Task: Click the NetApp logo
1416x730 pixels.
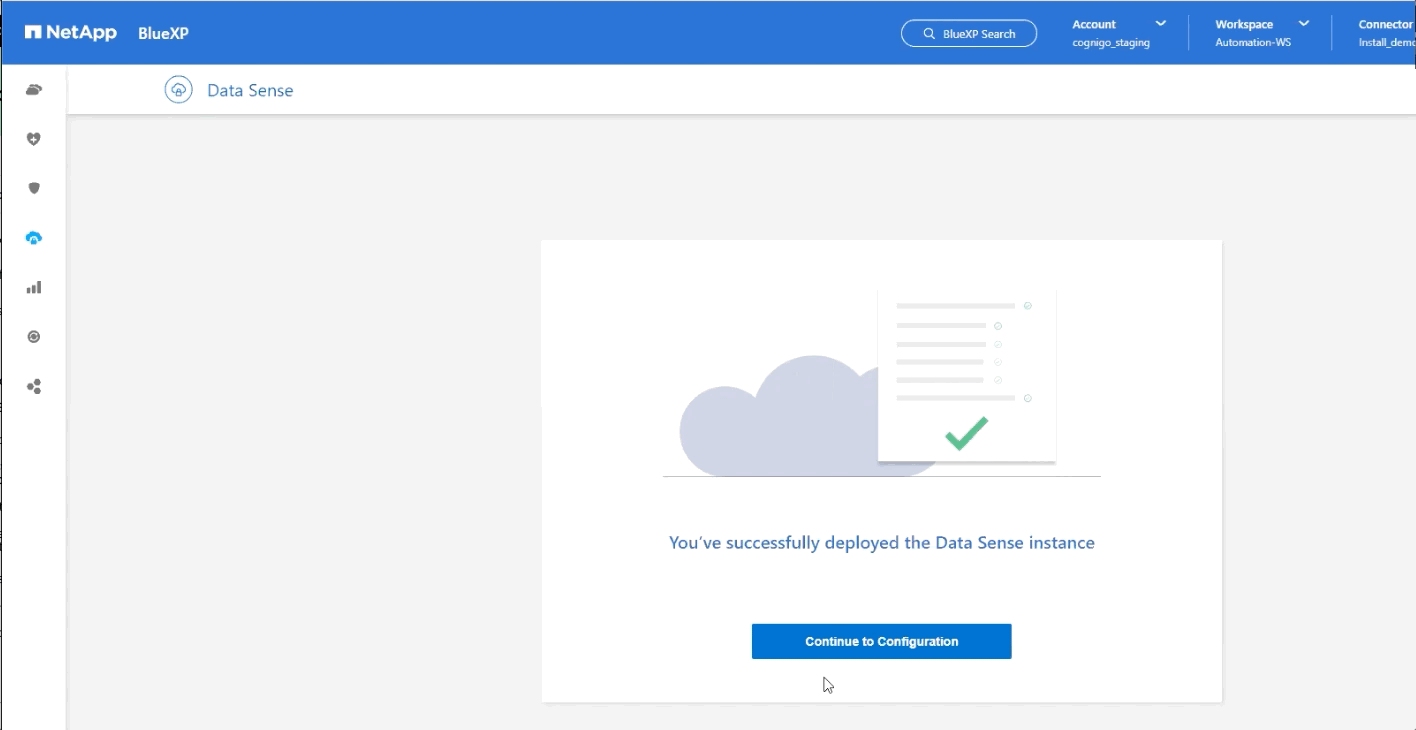Action: 71,33
